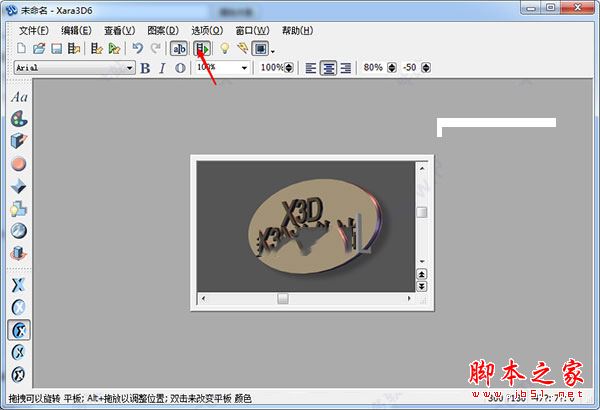Click the double down-arrow button in preview
The image size is (600, 410).
(421, 286)
